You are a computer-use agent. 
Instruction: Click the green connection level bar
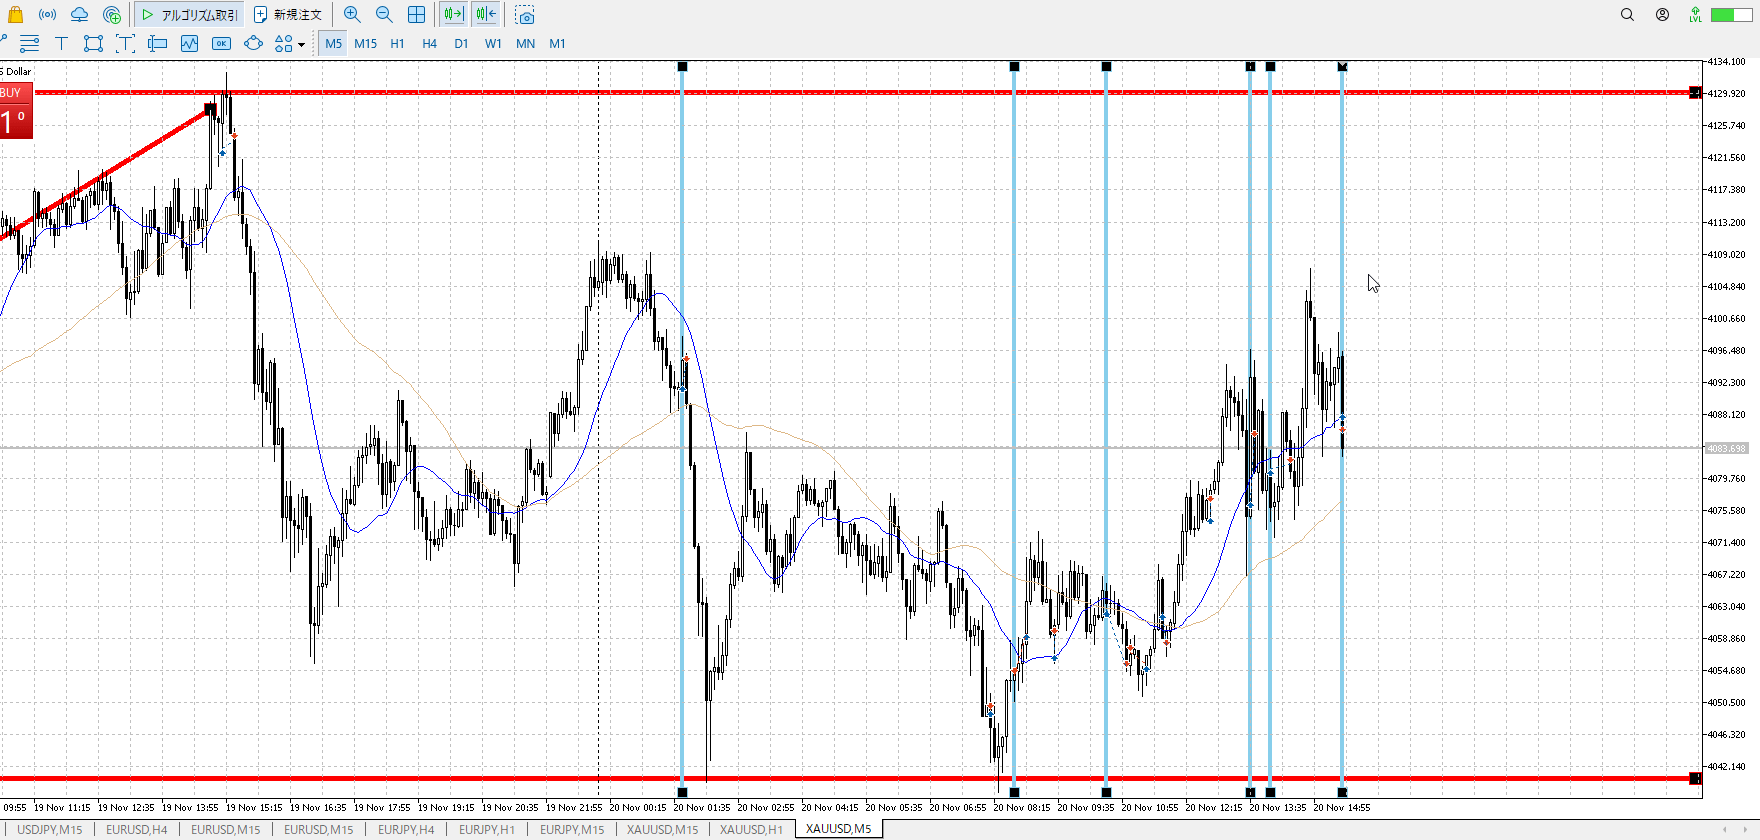coord(1729,14)
